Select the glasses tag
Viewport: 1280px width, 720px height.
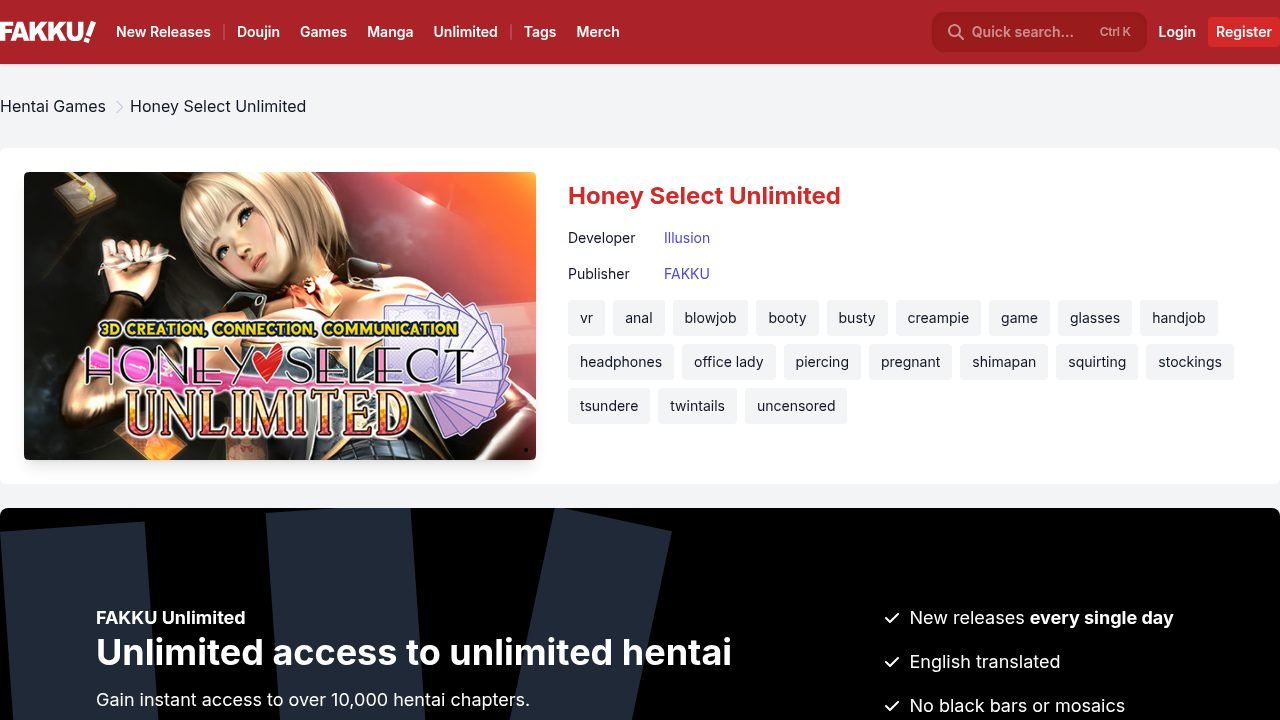coord(1095,318)
